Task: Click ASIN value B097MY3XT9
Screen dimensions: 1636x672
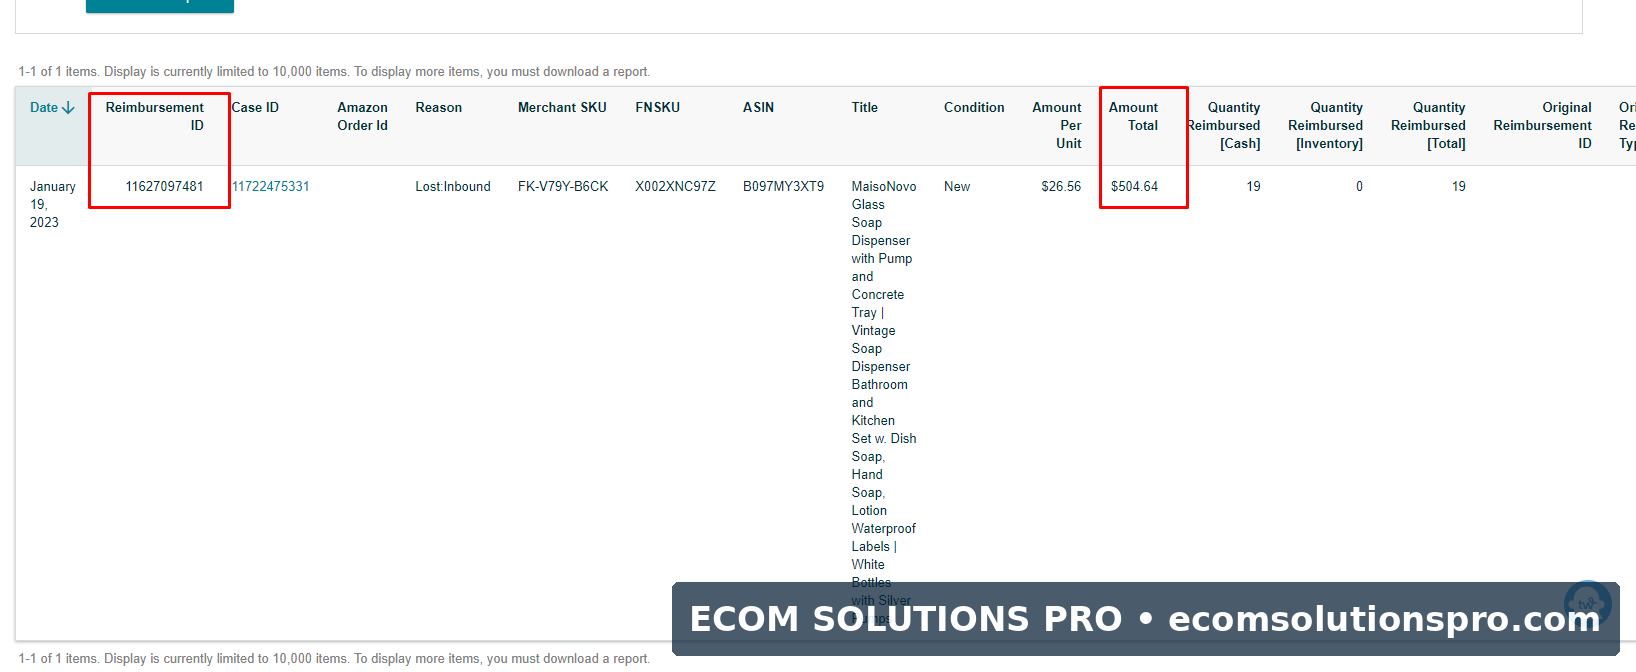Action: click(784, 186)
